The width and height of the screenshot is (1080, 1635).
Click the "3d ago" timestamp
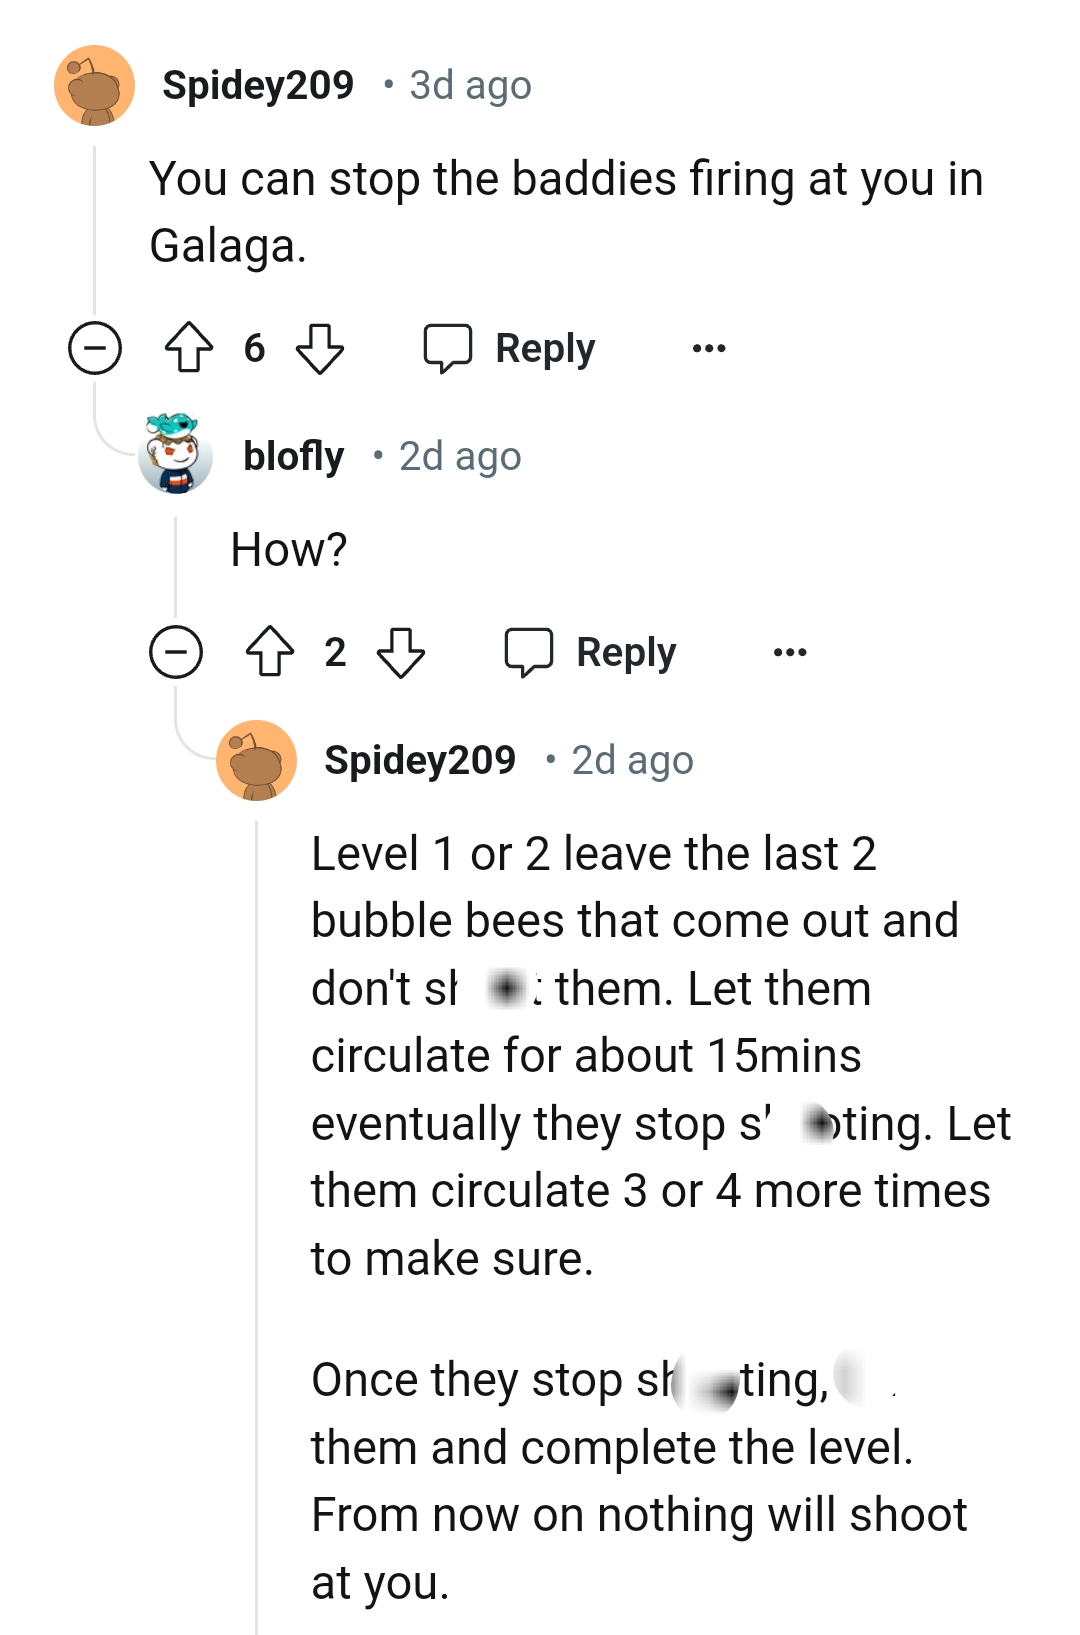470,86
